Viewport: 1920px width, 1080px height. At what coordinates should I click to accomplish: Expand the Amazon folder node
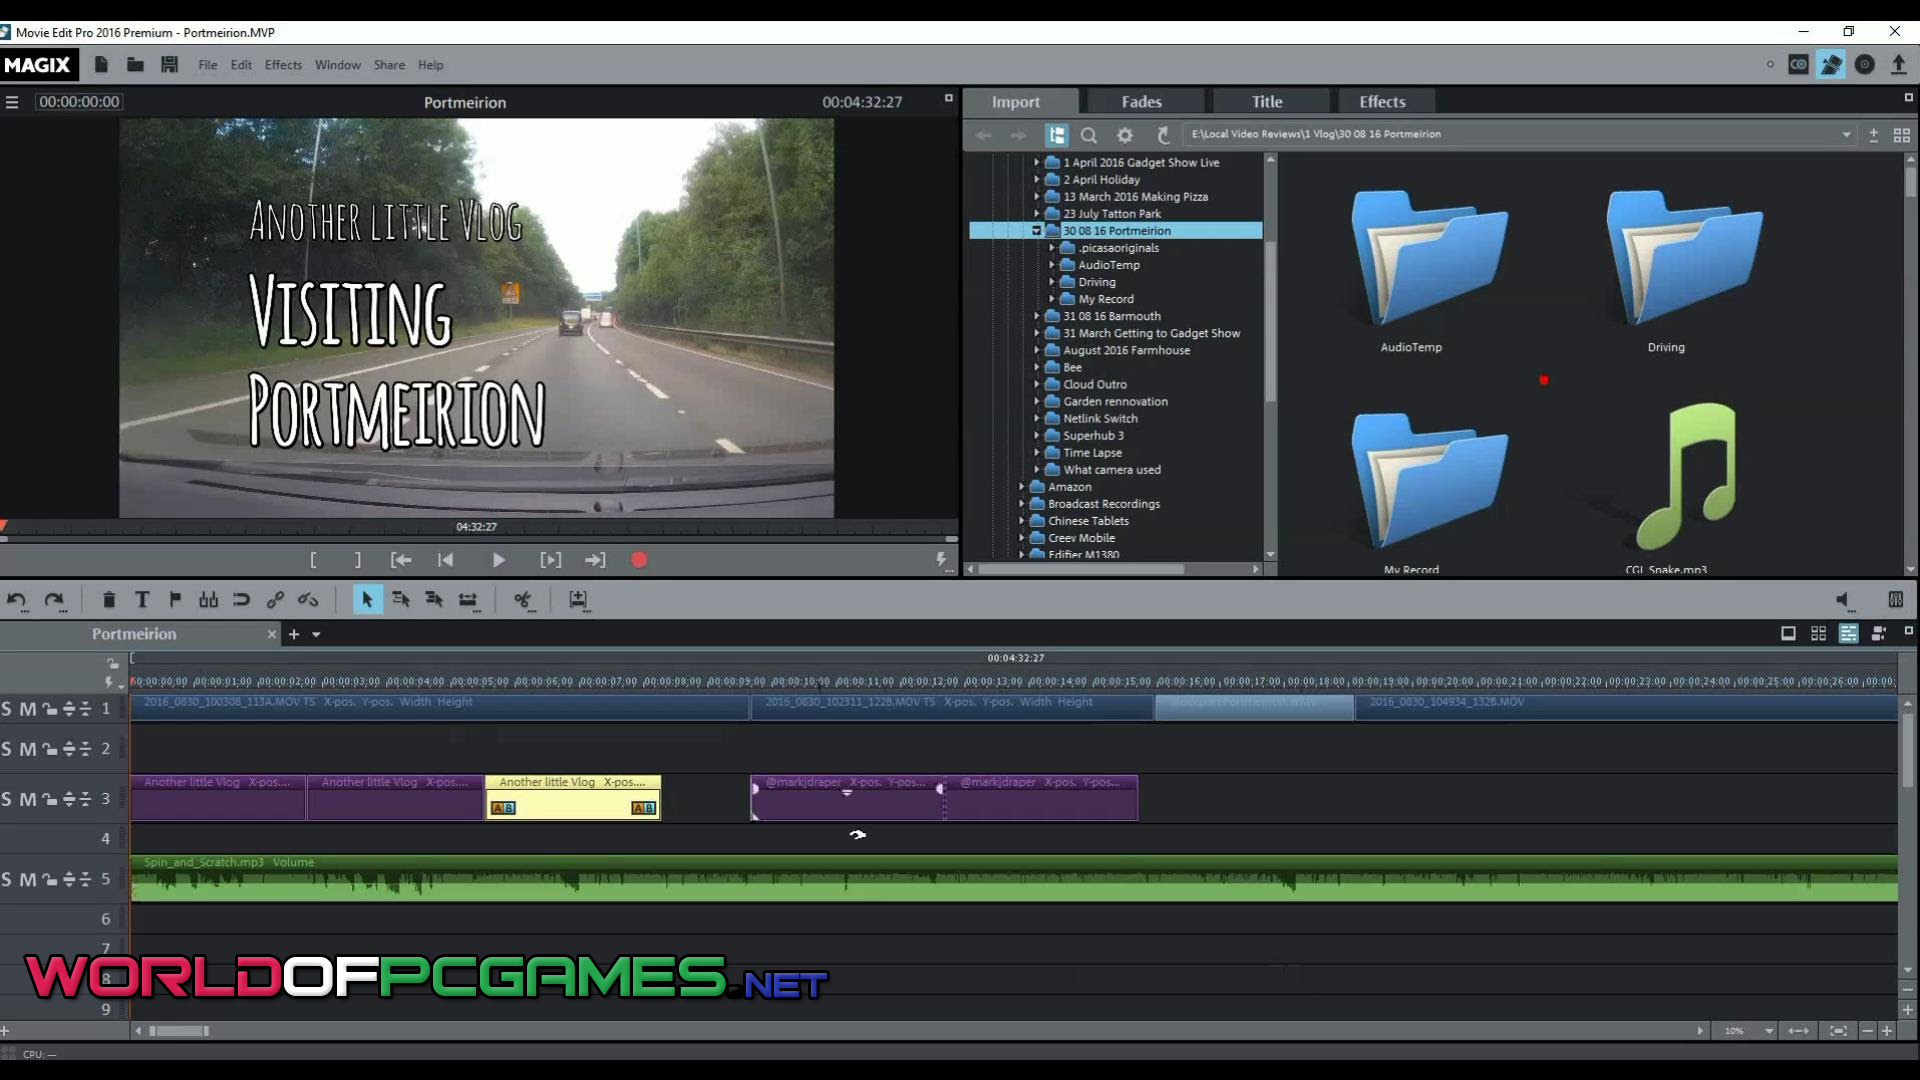pyautogui.click(x=1022, y=487)
